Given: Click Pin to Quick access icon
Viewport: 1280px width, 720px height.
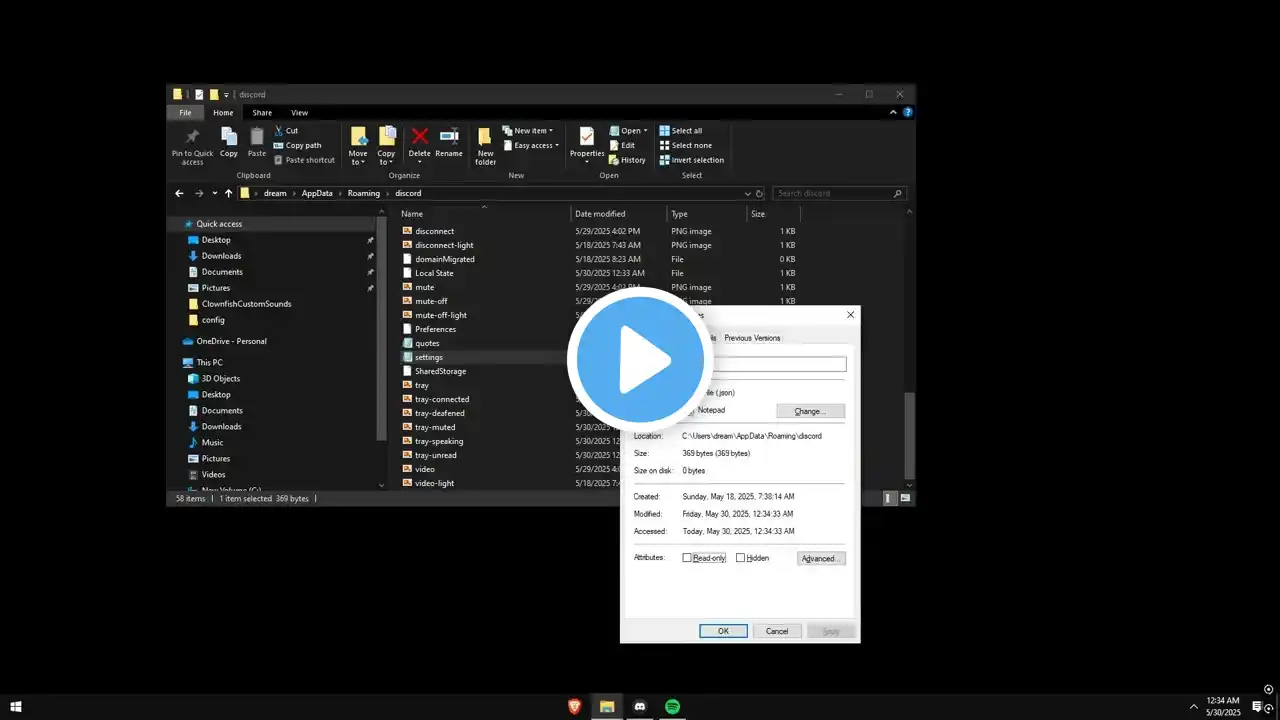Looking at the screenshot, I should pyautogui.click(x=192, y=137).
